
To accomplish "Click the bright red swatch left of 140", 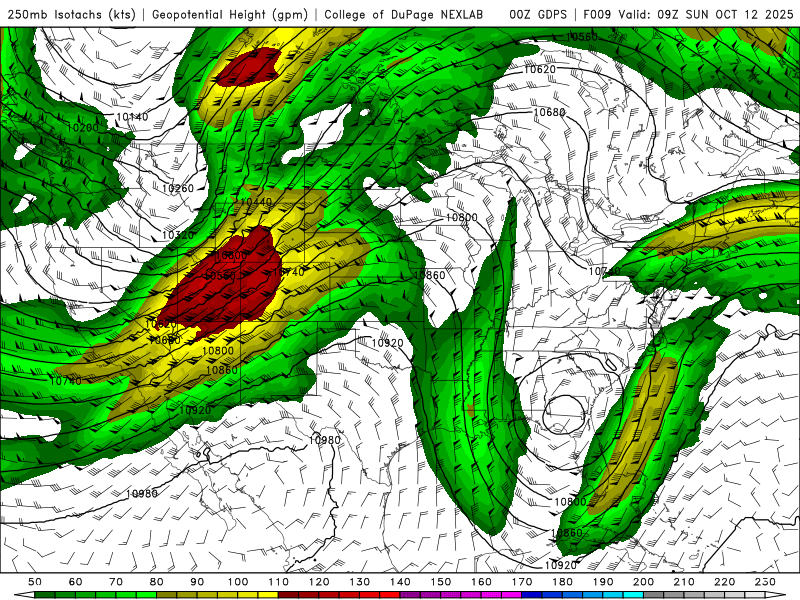I will [x=390, y=595].
